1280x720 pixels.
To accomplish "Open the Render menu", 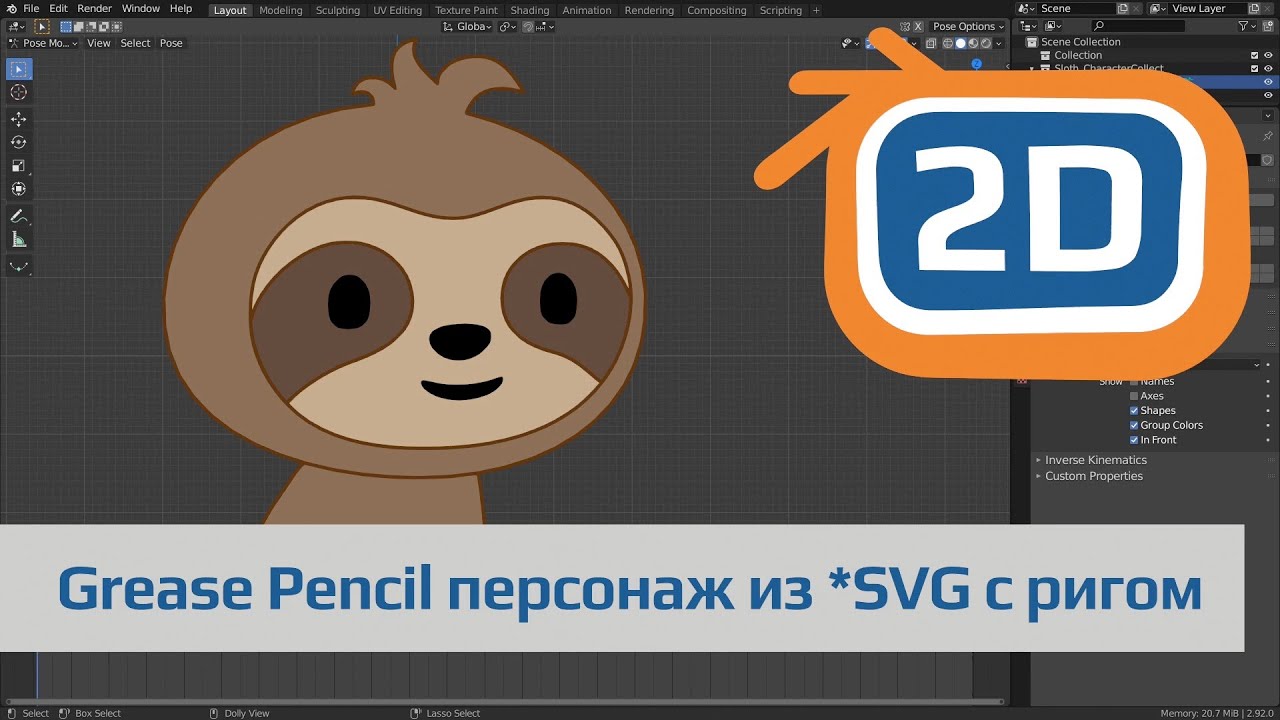I will pyautogui.click(x=95, y=9).
